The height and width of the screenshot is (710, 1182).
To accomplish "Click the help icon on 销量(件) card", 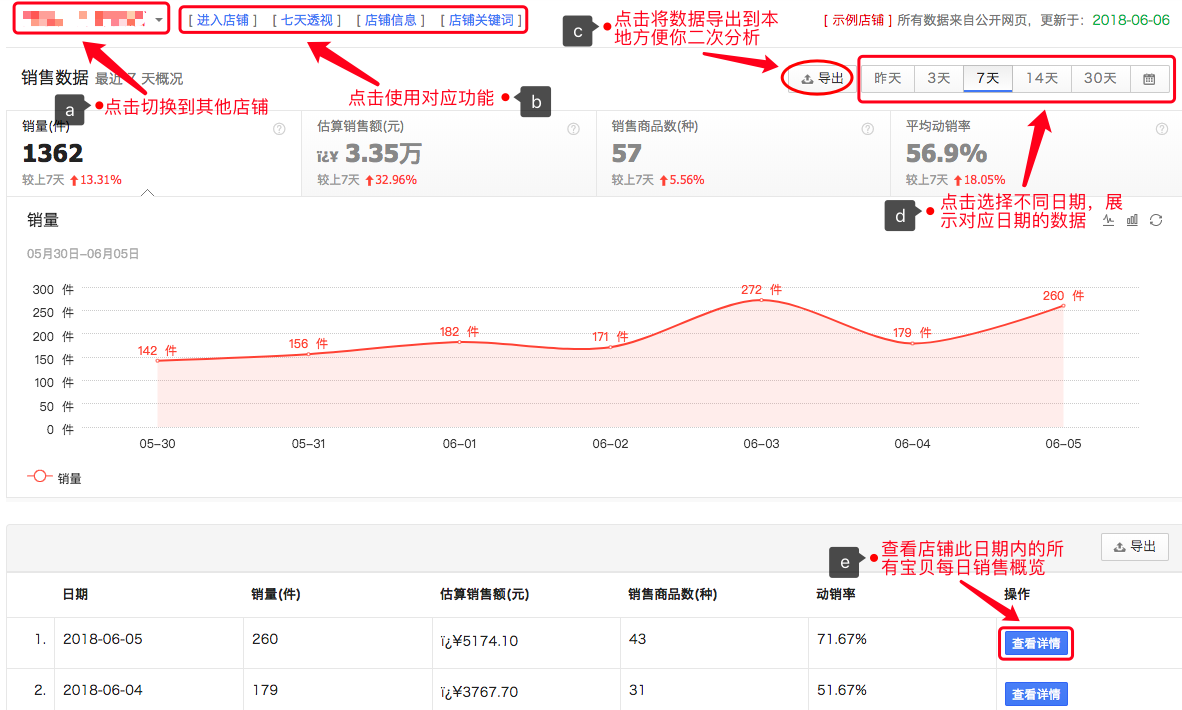I will 279,129.
